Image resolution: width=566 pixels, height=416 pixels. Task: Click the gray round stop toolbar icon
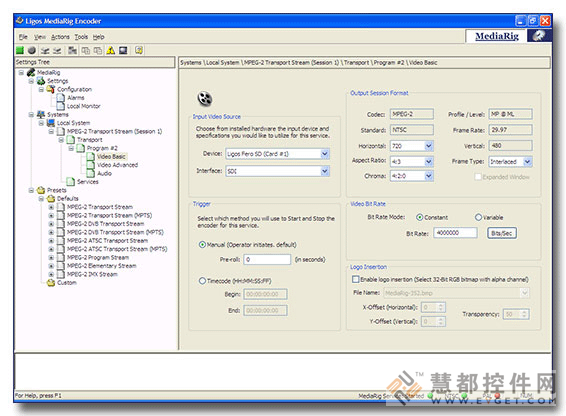click(32, 50)
